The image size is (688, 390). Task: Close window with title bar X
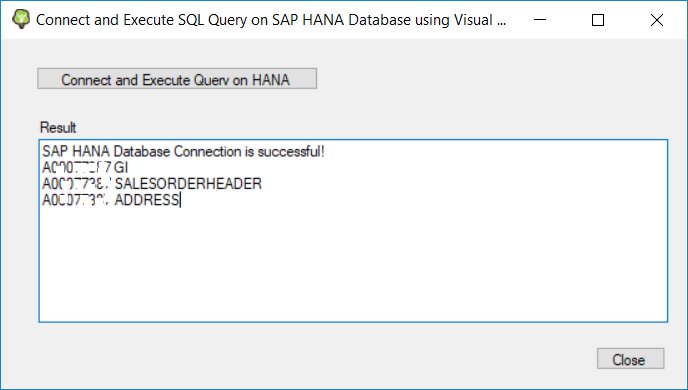coord(657,20)
